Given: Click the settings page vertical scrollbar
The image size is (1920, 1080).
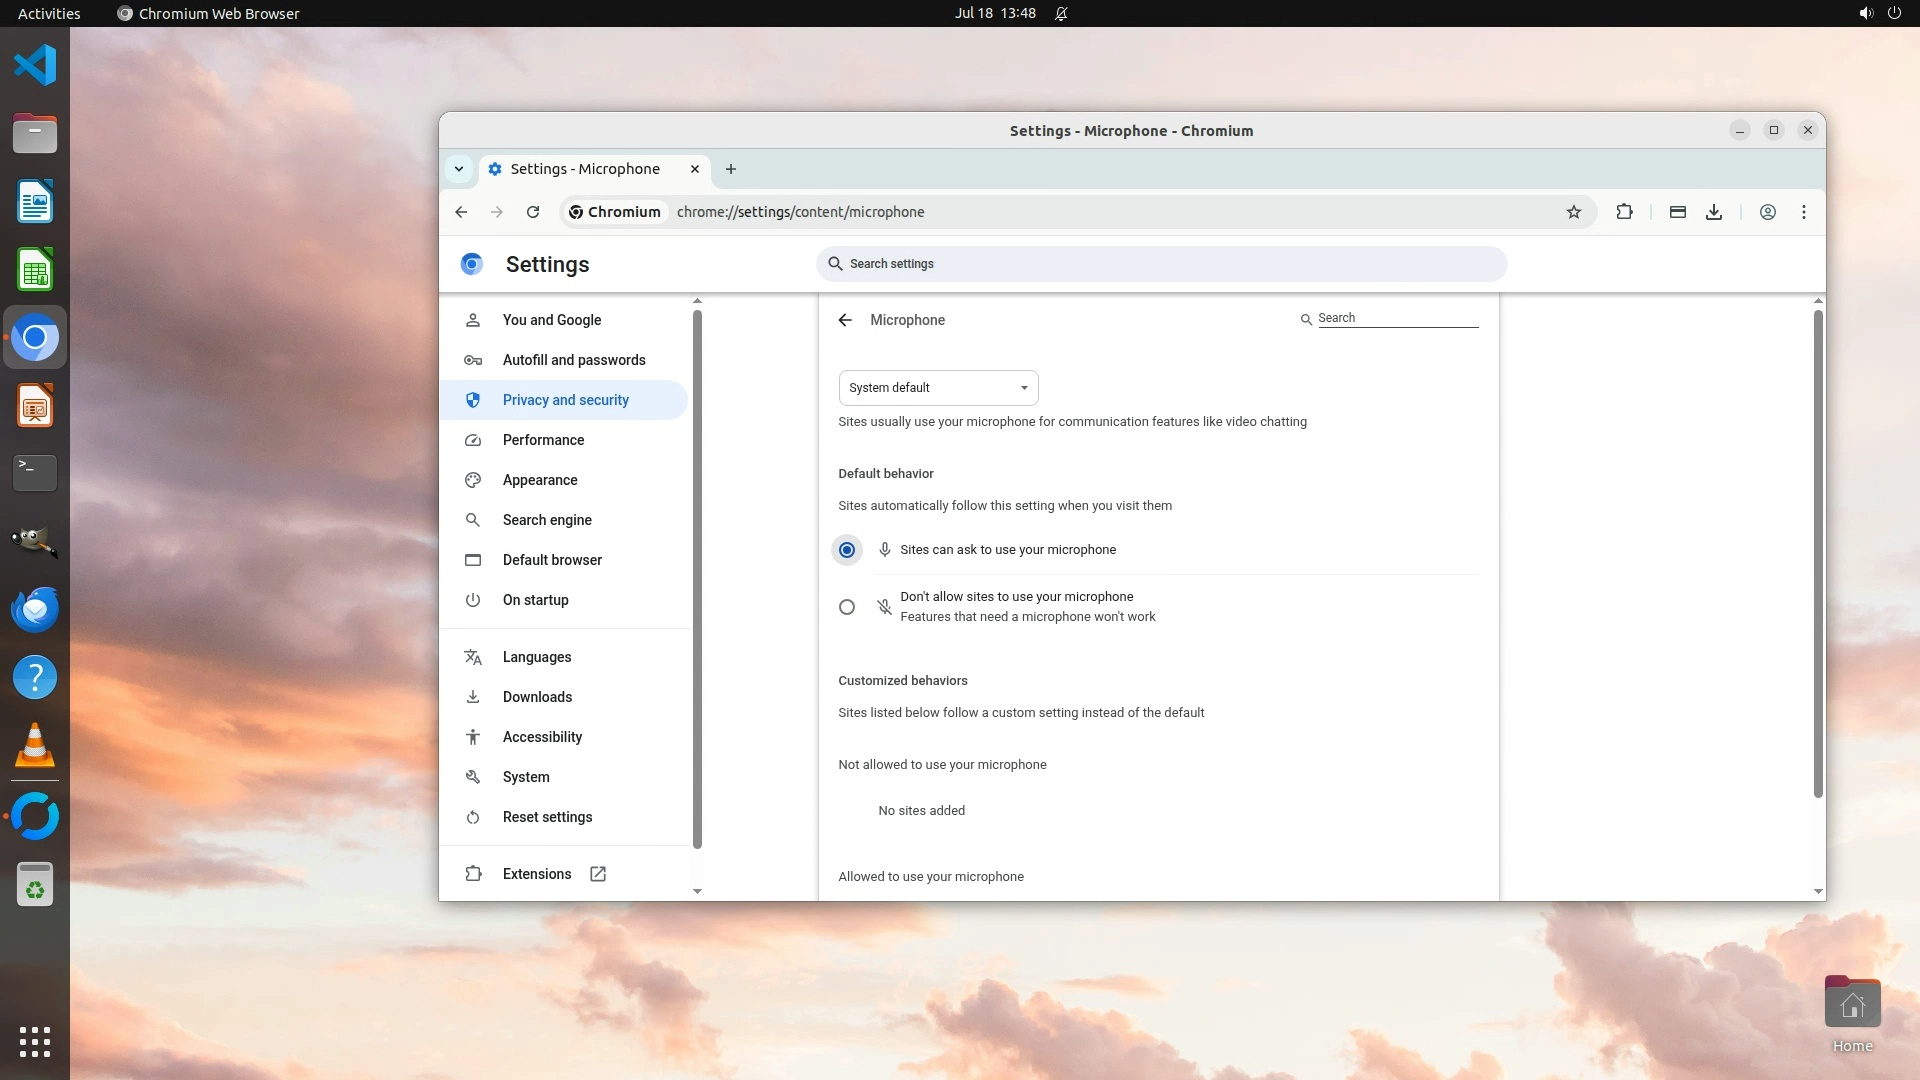Looking at the screenshot, I should pos(1817,552).
